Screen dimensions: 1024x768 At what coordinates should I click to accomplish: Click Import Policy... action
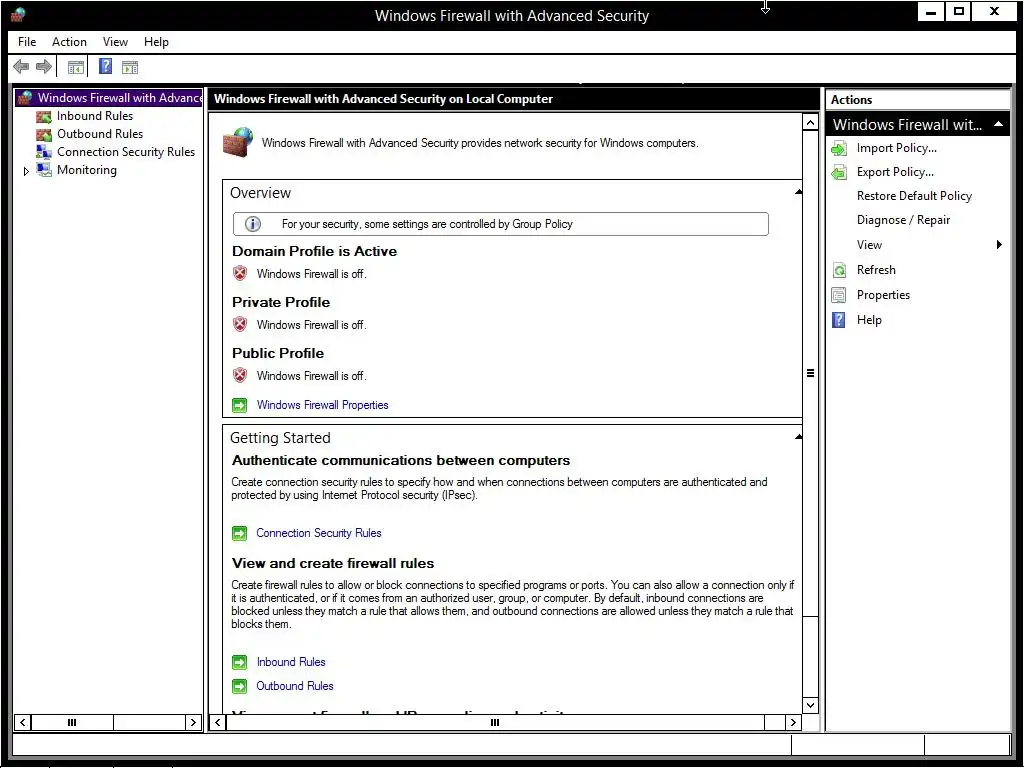(897, 148)
